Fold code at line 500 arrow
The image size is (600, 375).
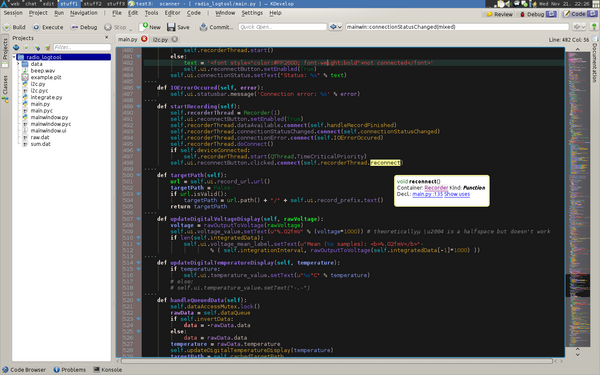pyautogui.click(x=139, y=175)
